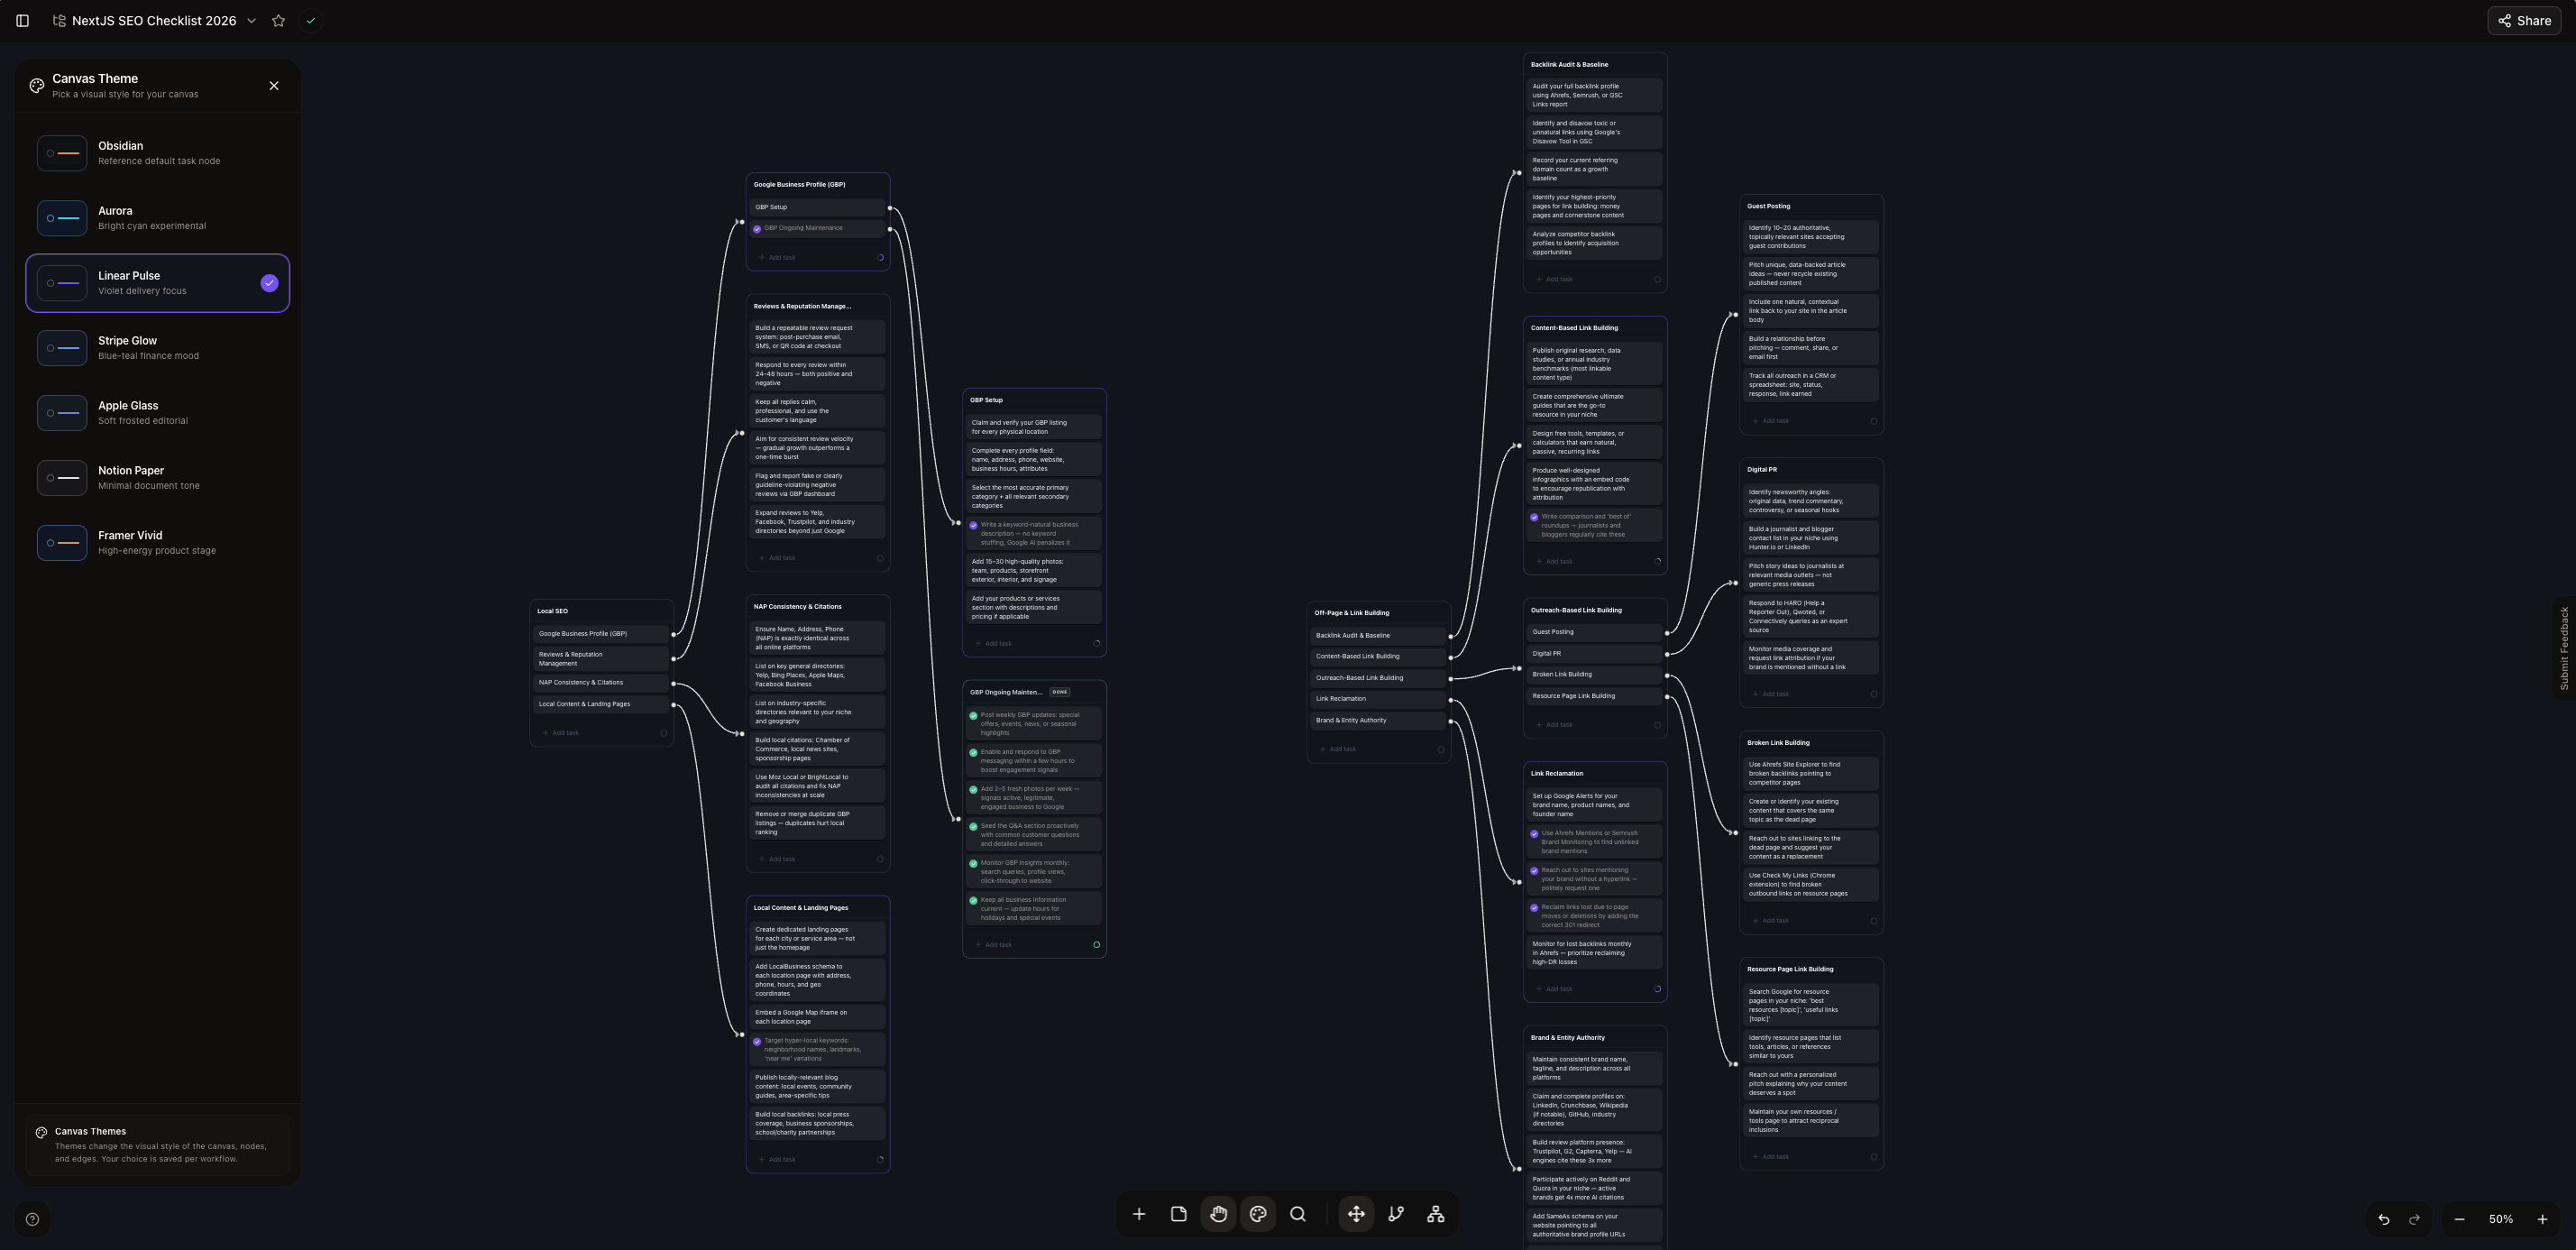Viewport: 2576px width, 1250px height.
Task: Click progress ring on Local SEO card
Action: (664, 733)
